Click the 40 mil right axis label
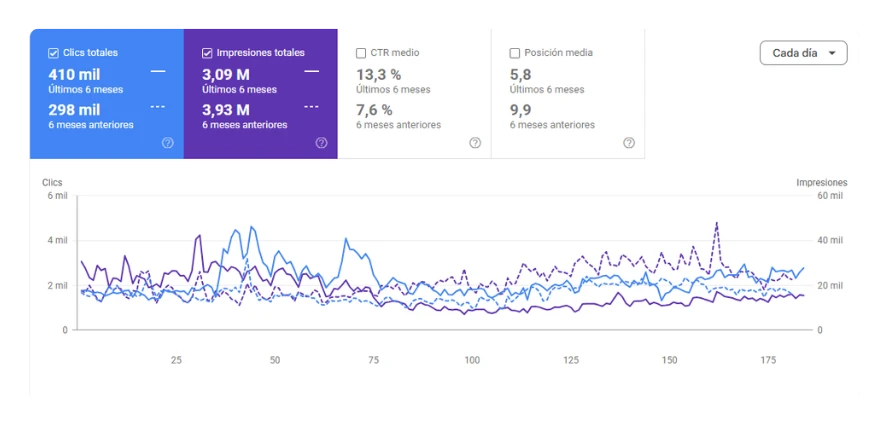The height and width of the screenshot is (438, 892). pos(830,240)
